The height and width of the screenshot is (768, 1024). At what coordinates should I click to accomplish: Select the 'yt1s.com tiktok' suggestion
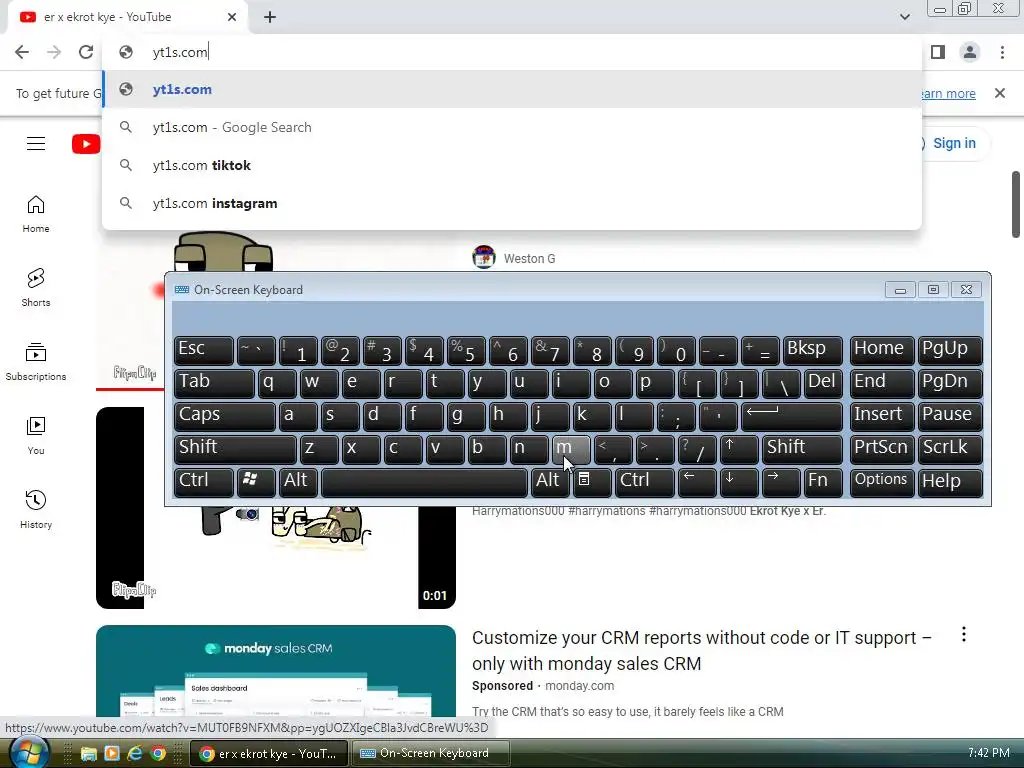pos(512,165)
